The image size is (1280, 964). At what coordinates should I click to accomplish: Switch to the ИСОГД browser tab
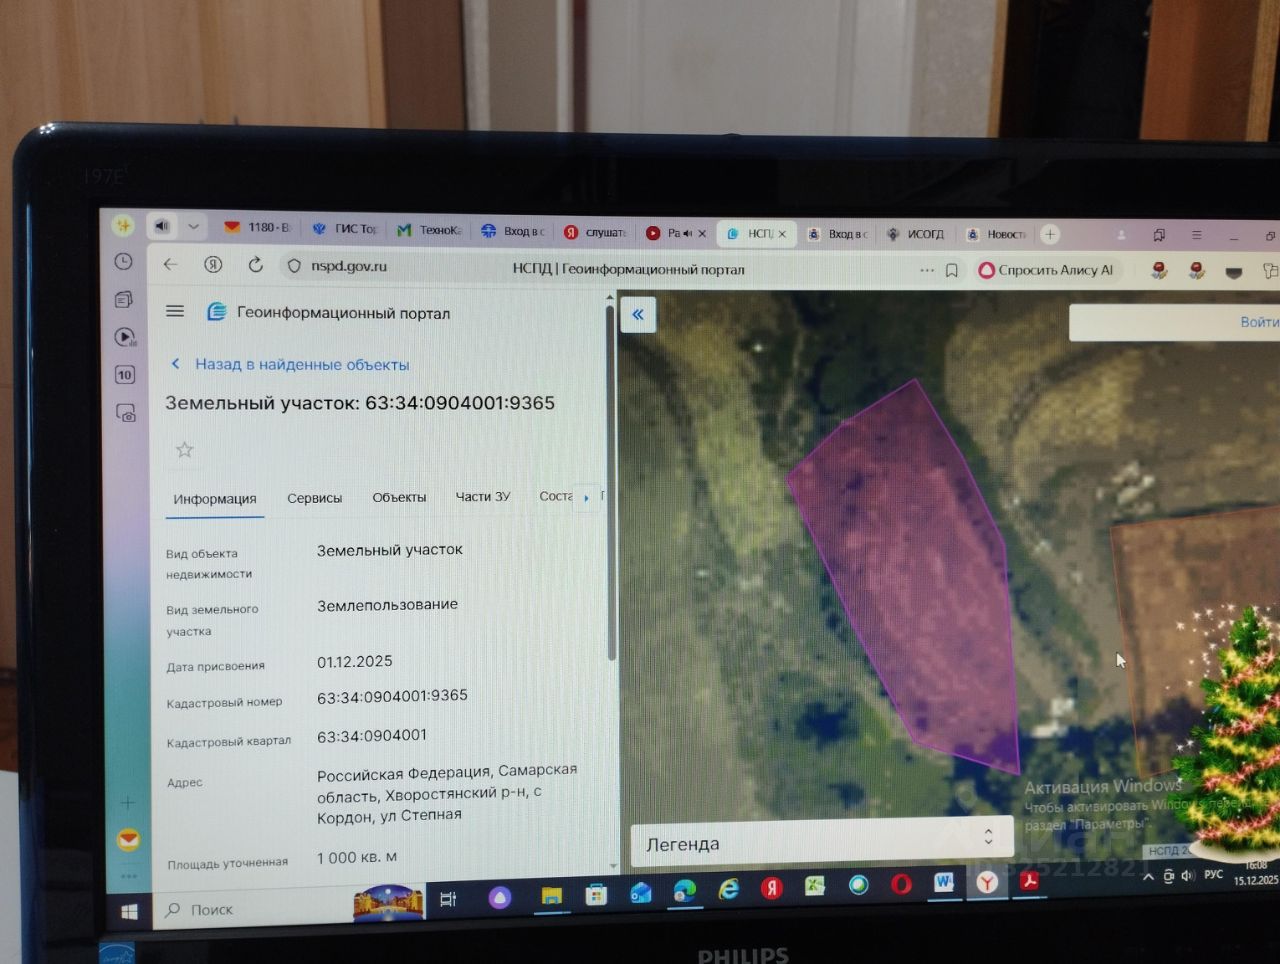tap(915, 234)
